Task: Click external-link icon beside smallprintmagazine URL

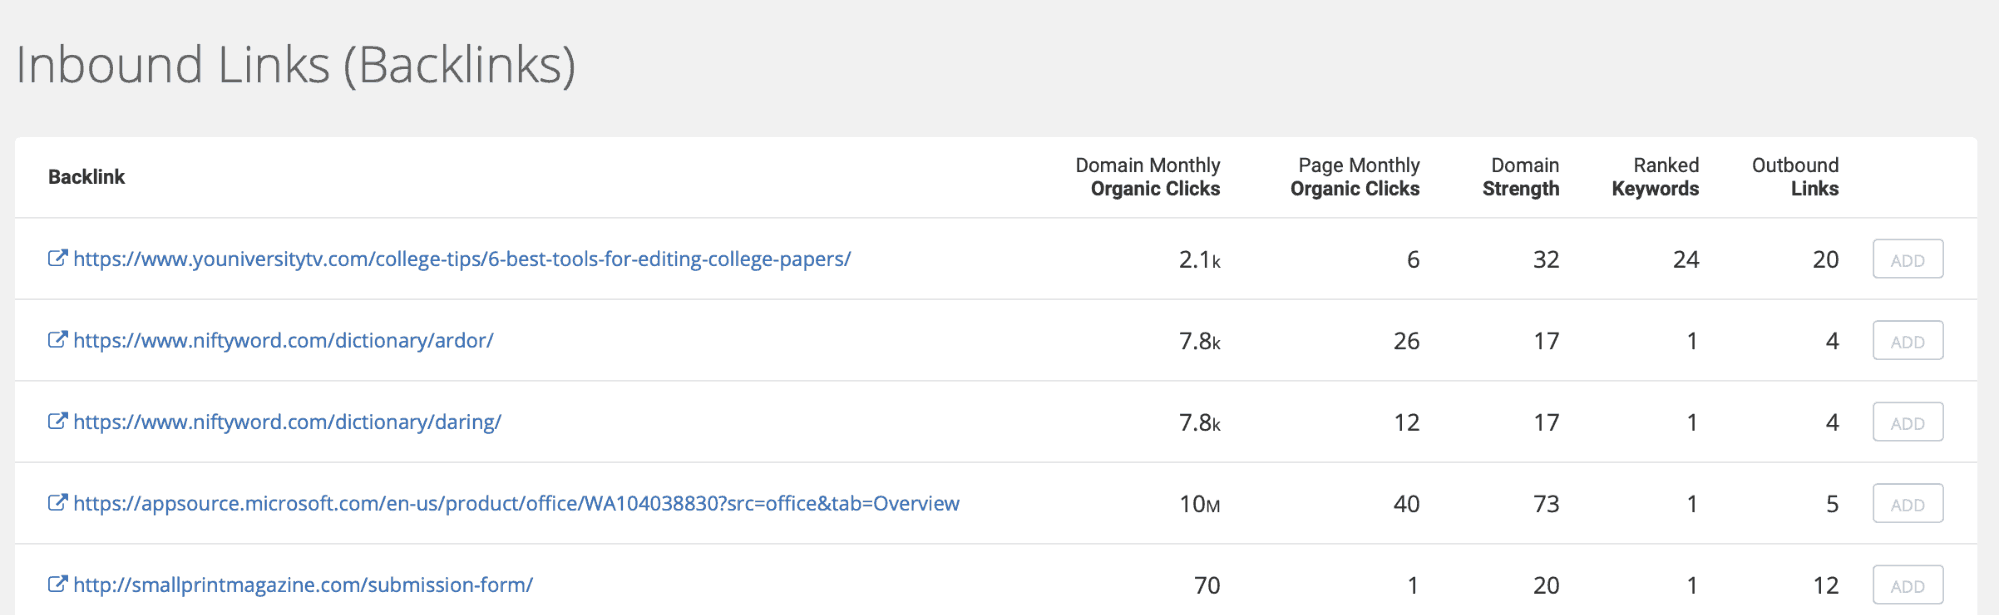Action: pyautogui.click(x=58, y=584)
